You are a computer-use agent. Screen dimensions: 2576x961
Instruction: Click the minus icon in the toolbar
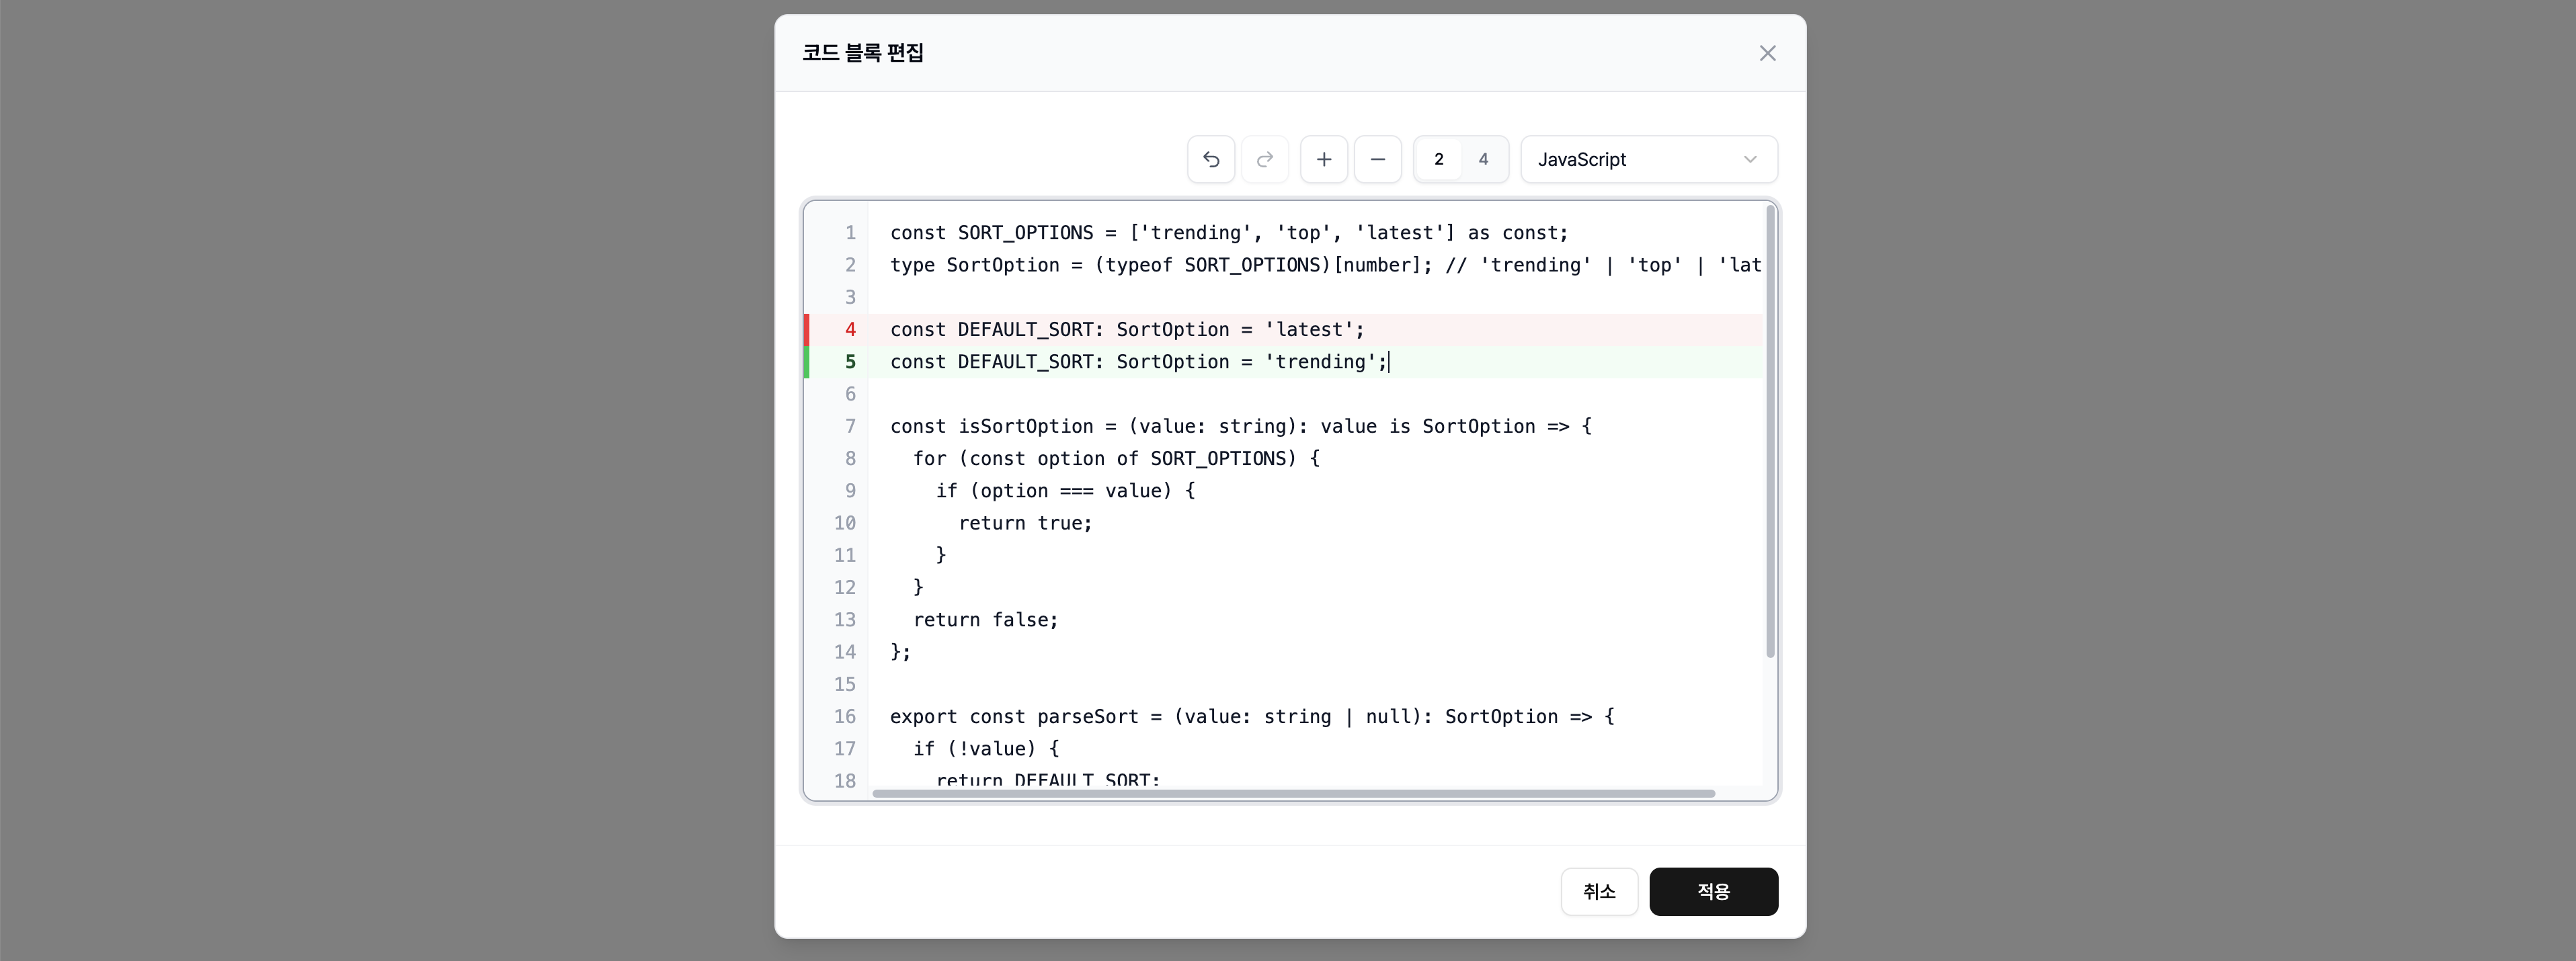point(1378,159)
